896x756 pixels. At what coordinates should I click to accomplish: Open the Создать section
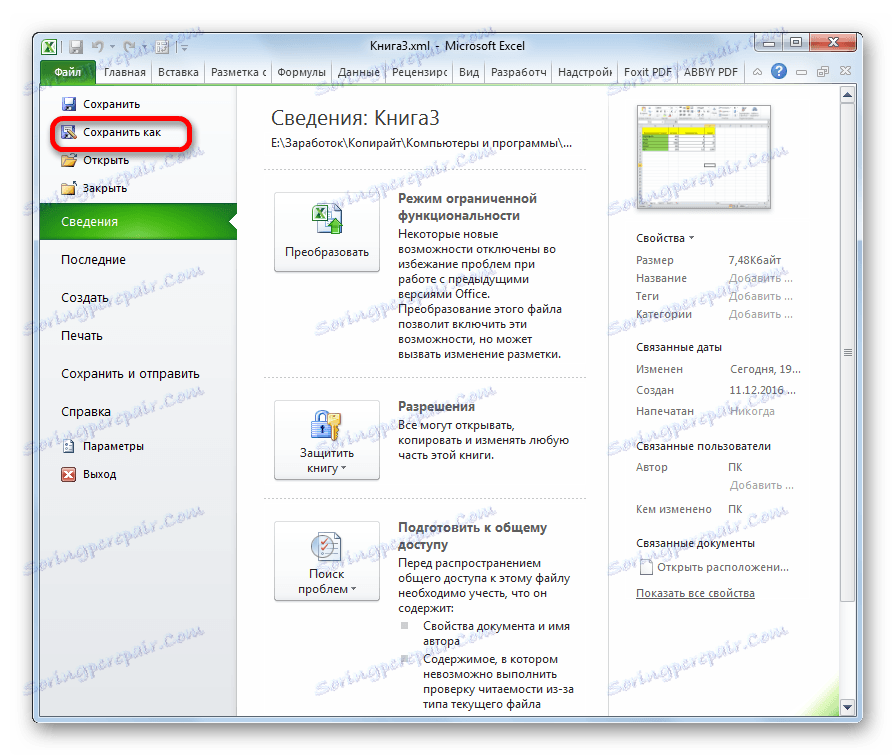tap(85, 298)
